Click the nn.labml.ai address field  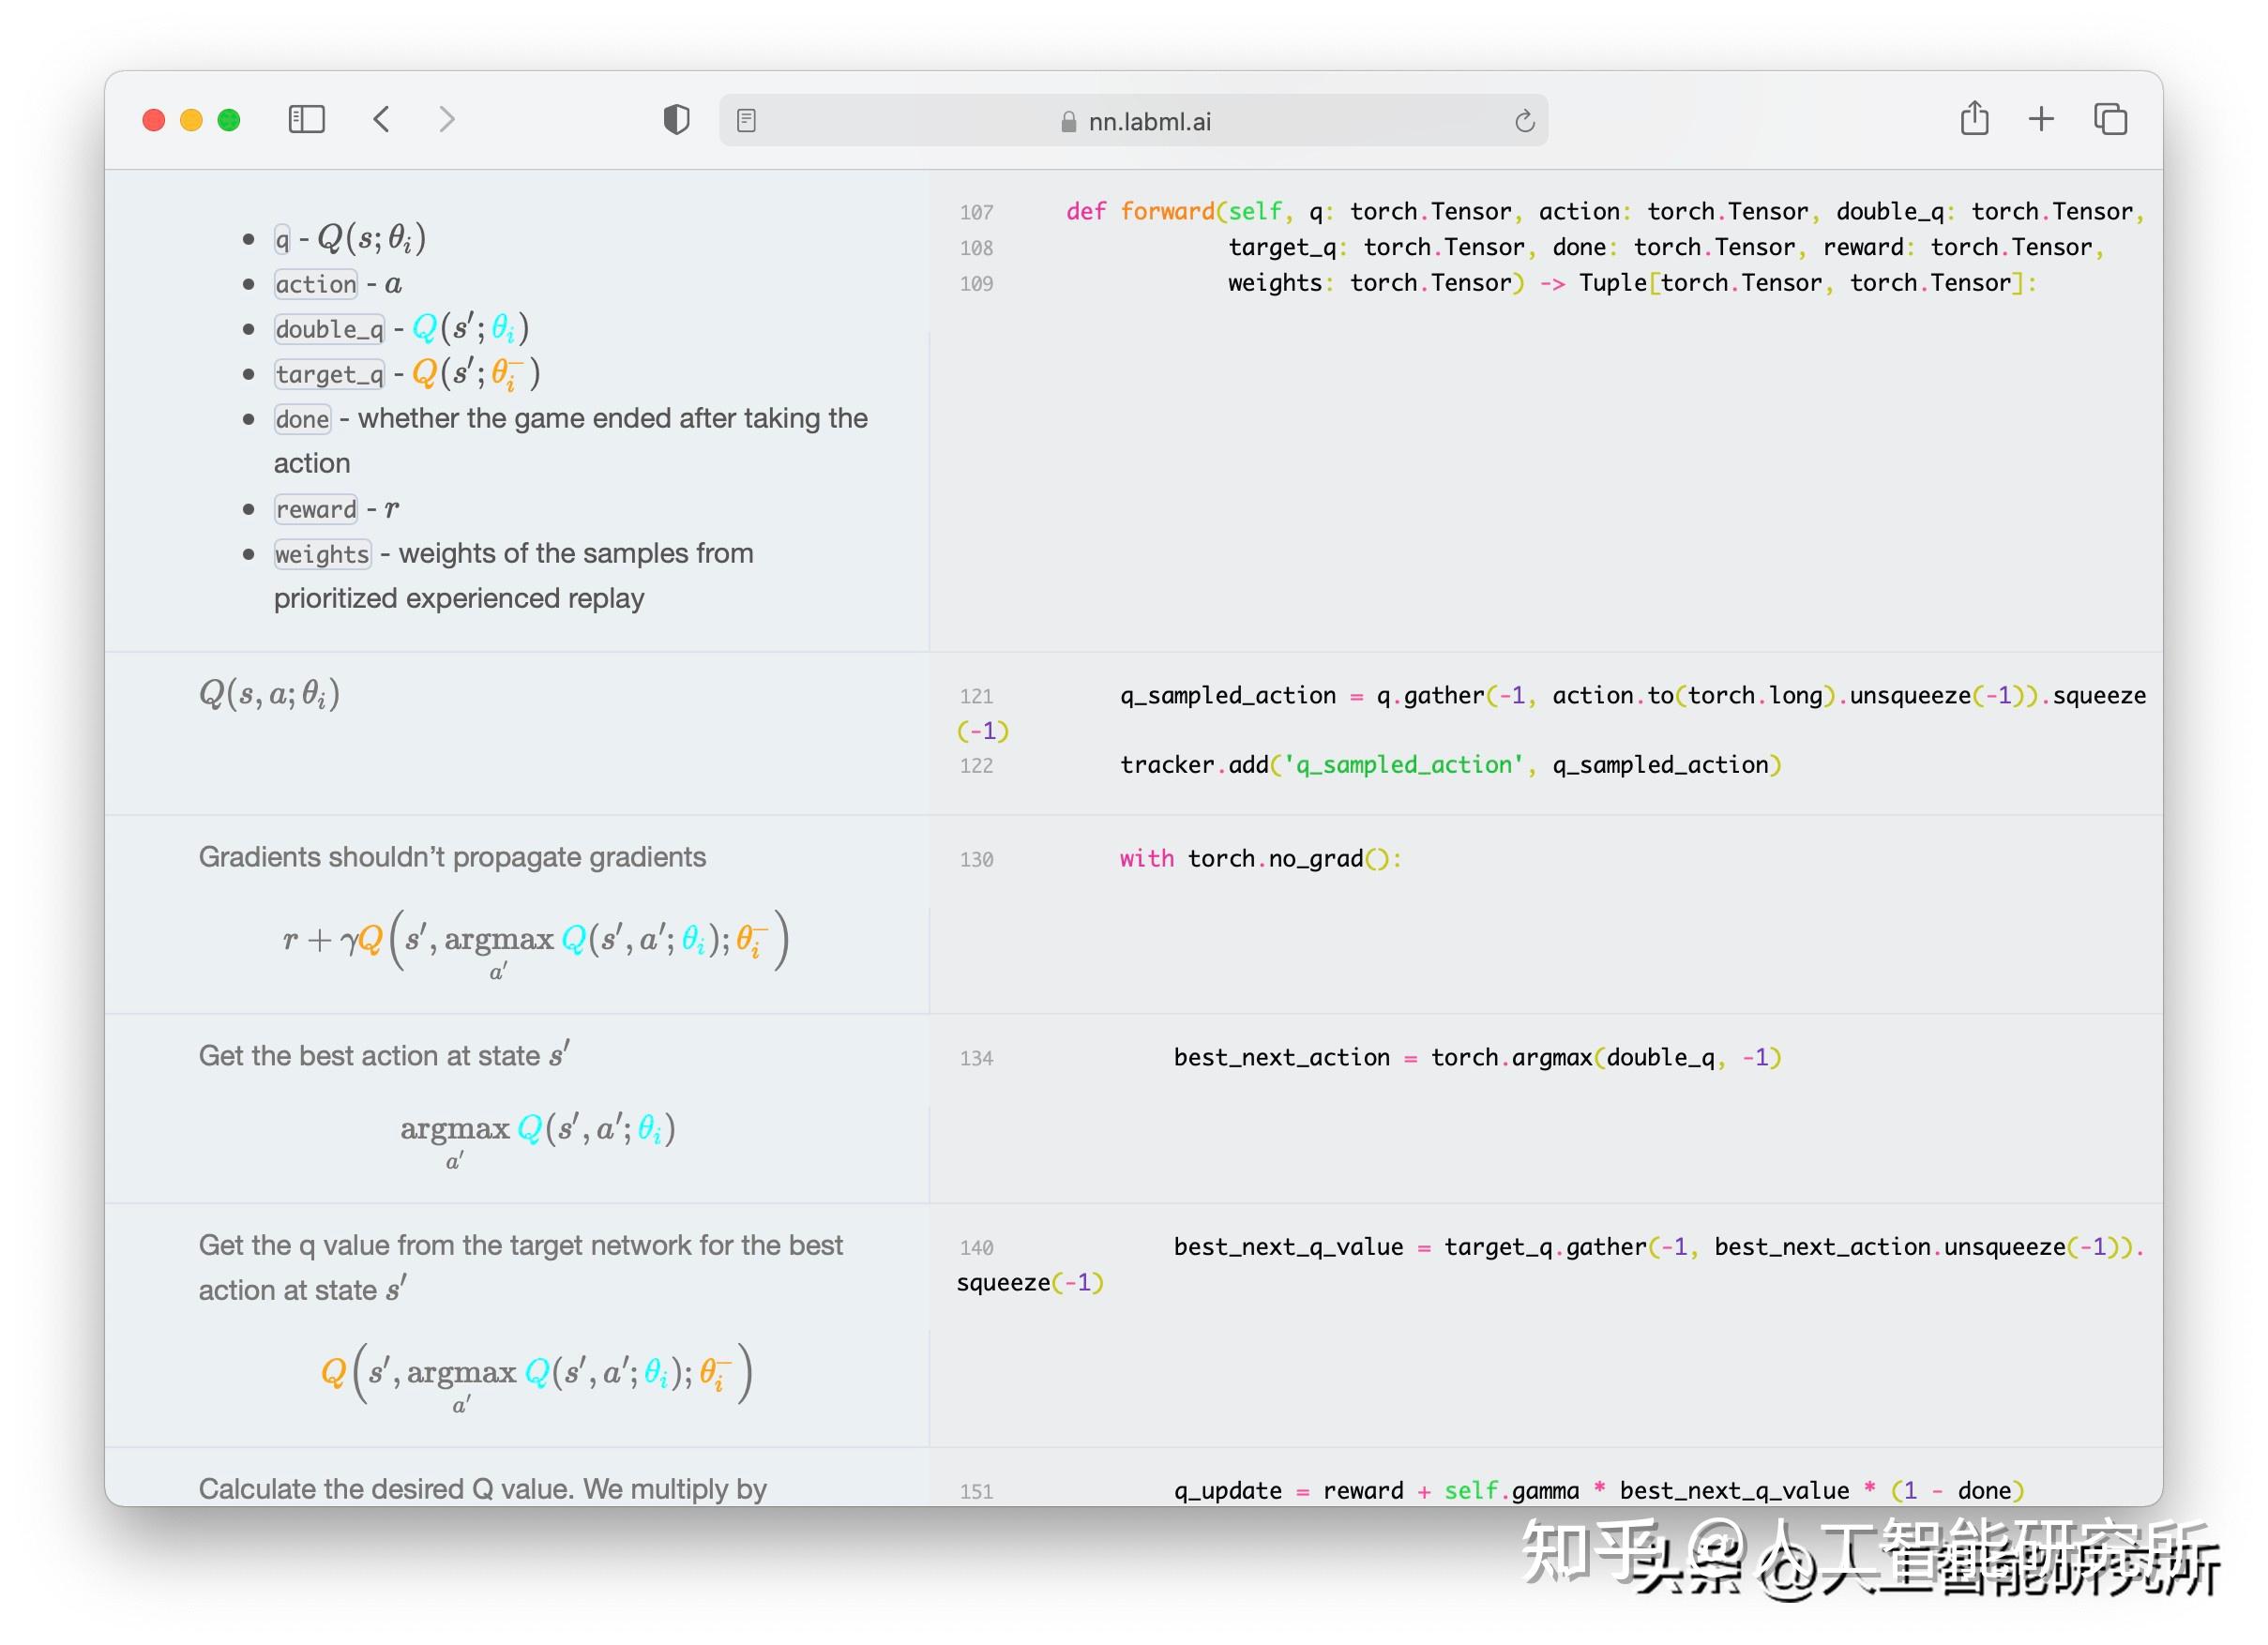(x=1148, y=121)
